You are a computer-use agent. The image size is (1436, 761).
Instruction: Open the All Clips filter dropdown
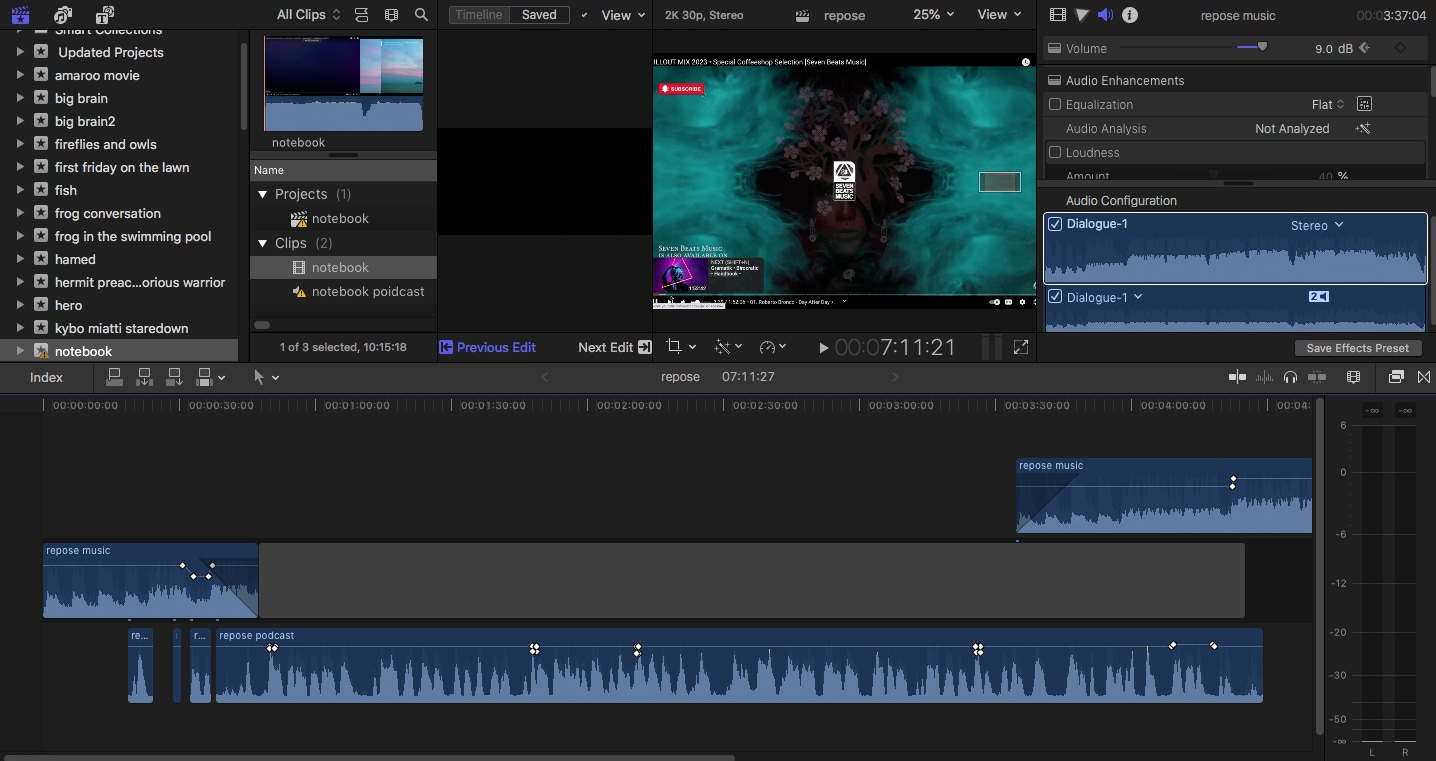point(308,15)
